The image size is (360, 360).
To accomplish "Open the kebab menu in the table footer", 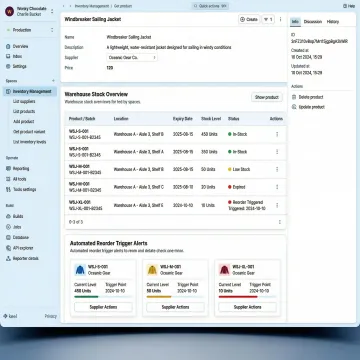I will click(280, 222).
